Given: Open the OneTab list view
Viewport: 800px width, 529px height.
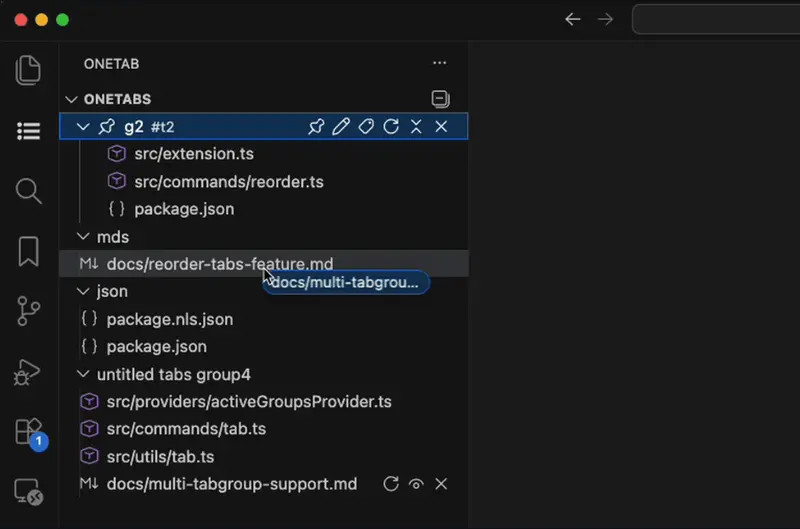Looking at the screenshot, I should click(28, 131).
